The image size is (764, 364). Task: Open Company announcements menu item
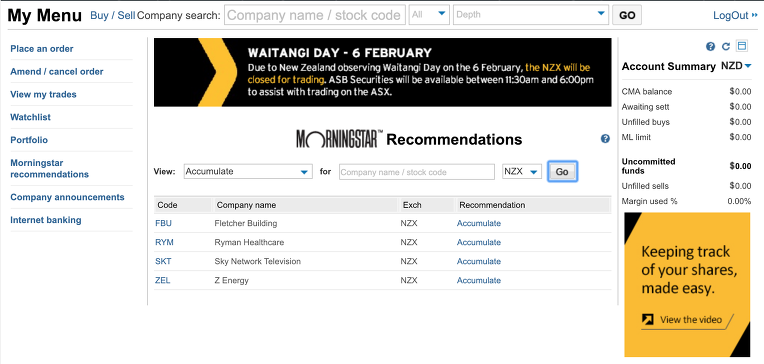coord(67,197)
